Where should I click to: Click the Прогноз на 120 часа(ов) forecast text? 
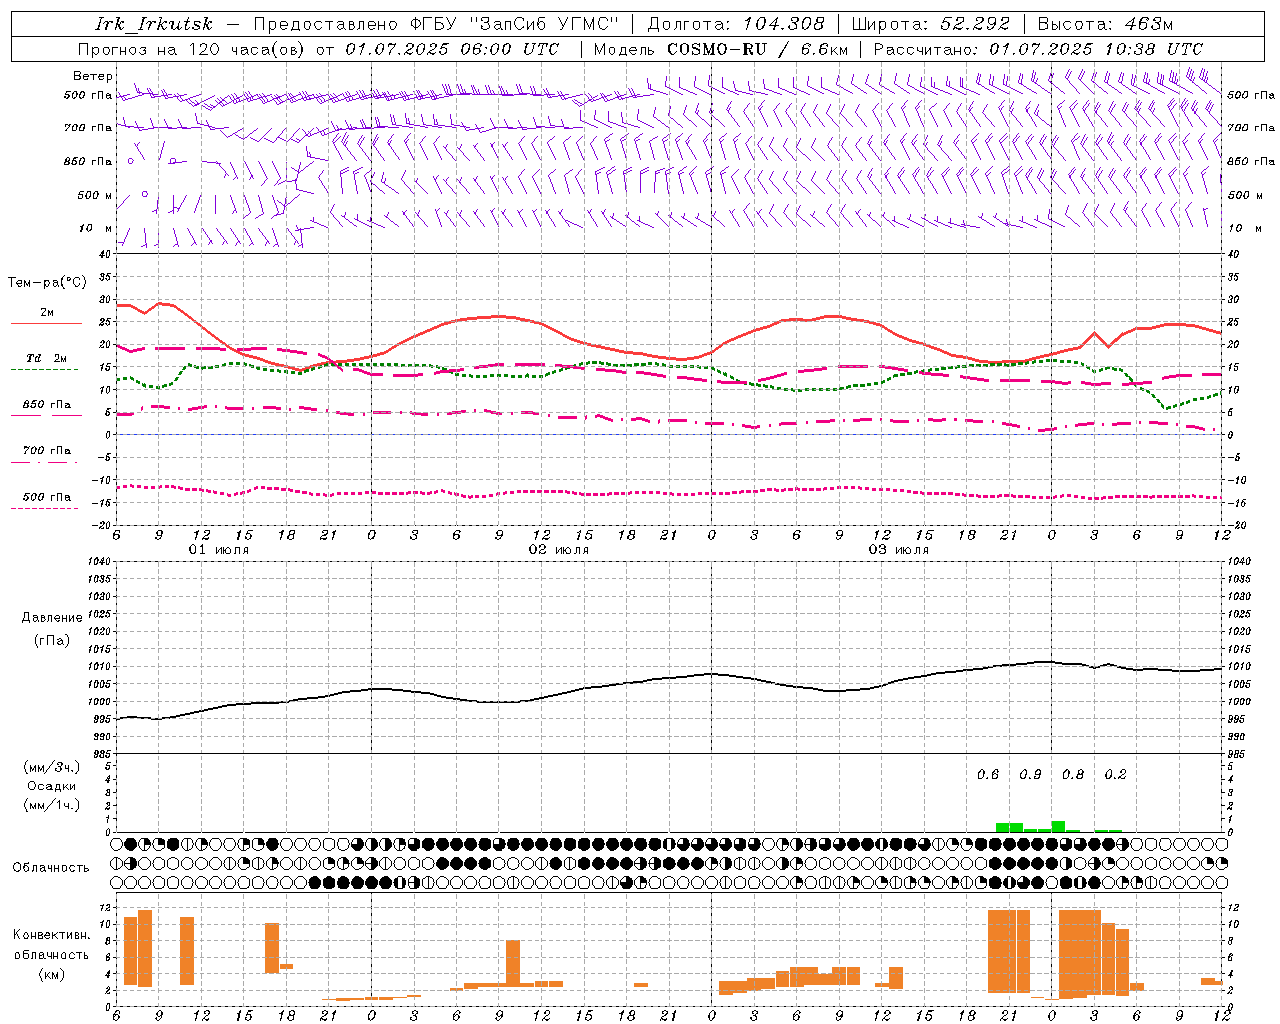(x=192, y=49)
